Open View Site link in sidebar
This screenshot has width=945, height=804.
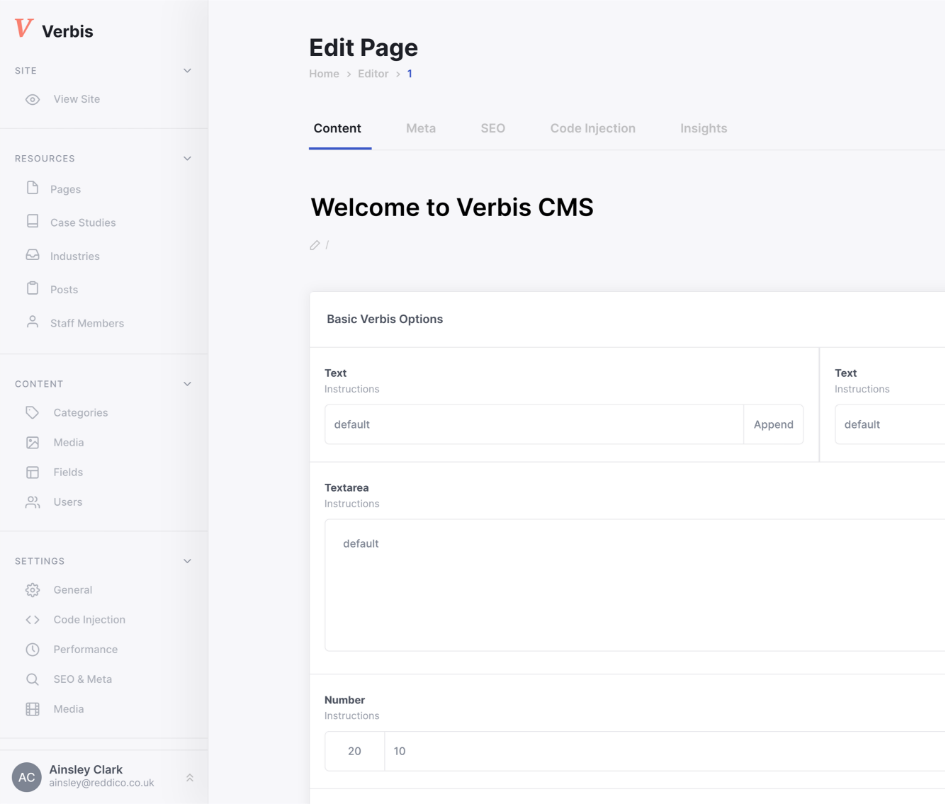(77, 99)
